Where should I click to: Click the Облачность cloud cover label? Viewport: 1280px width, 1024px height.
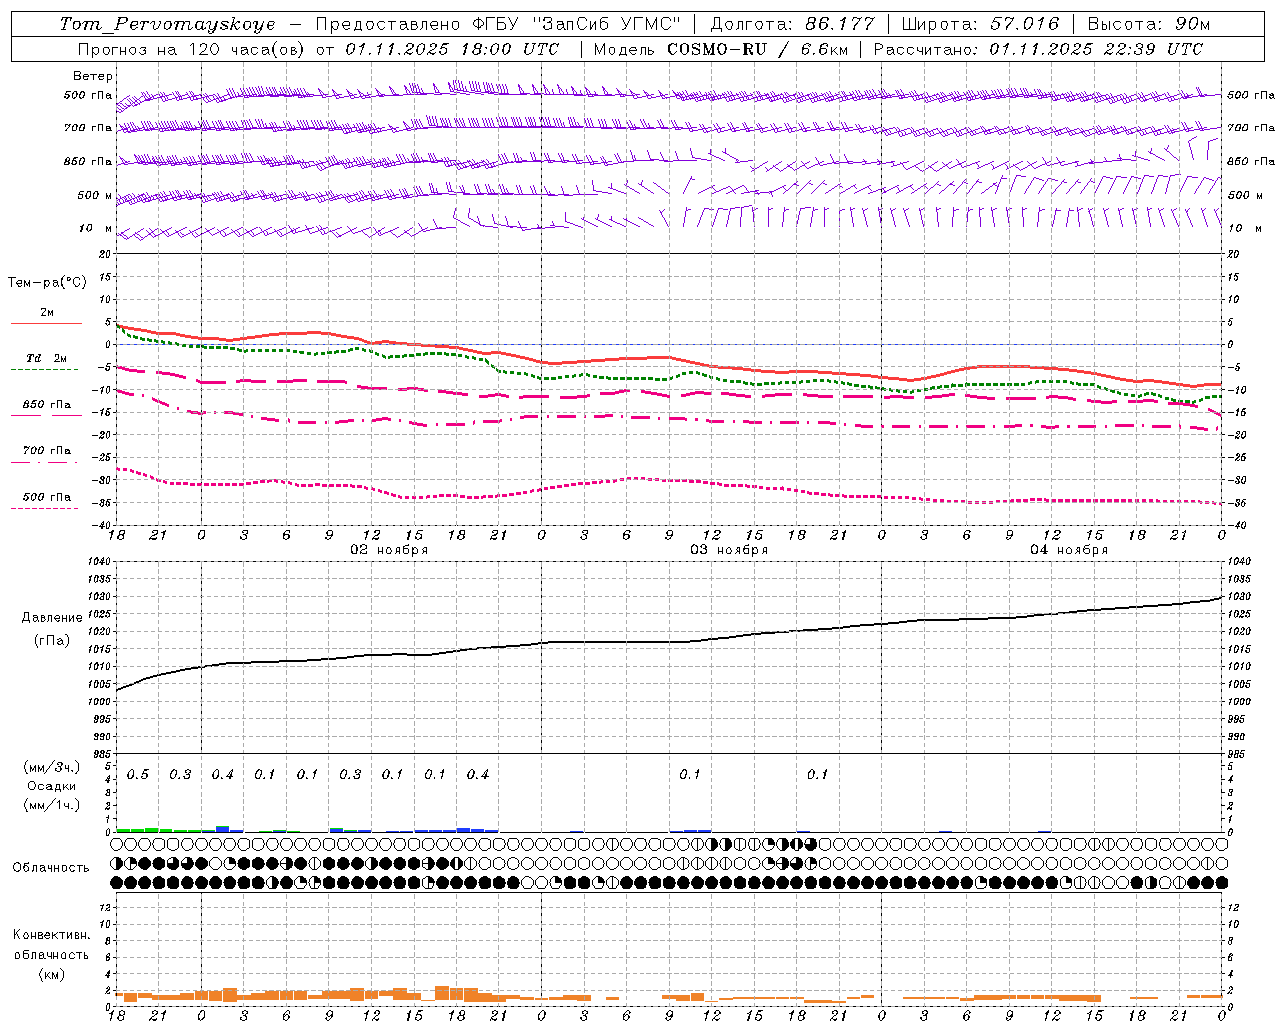click(x=51, y=867)
